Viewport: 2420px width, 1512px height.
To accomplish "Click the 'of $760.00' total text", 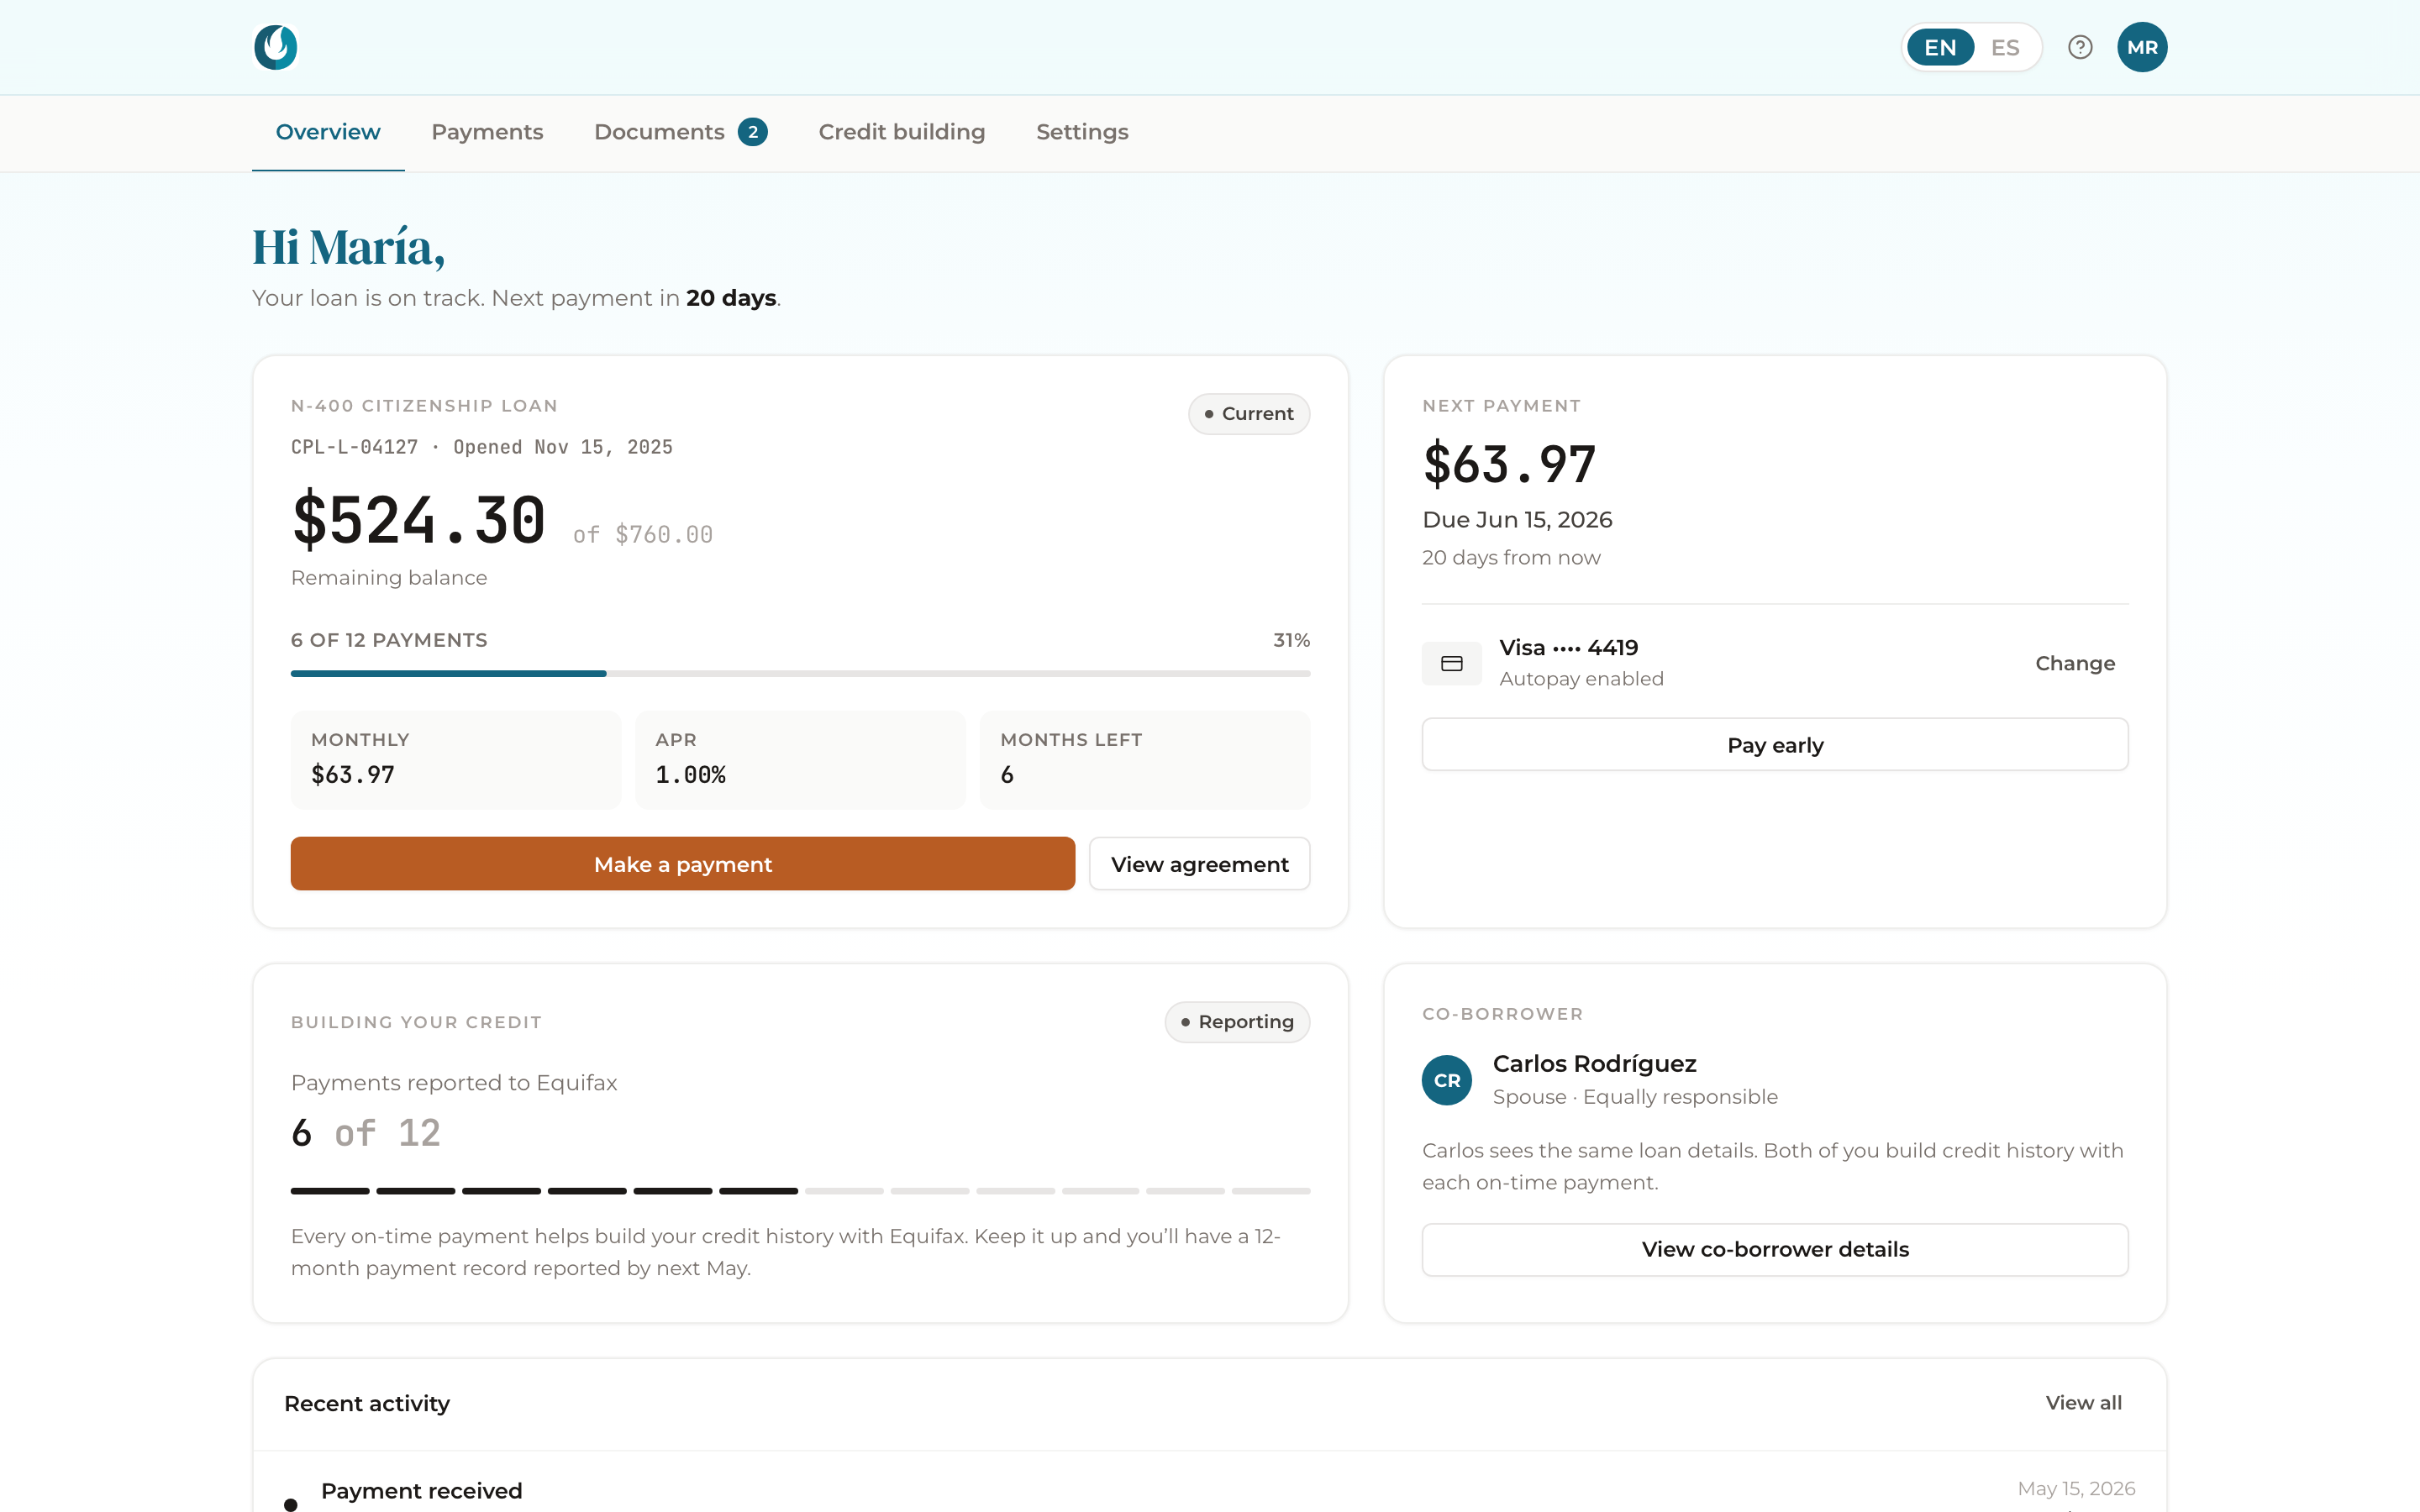I will 643,535.
